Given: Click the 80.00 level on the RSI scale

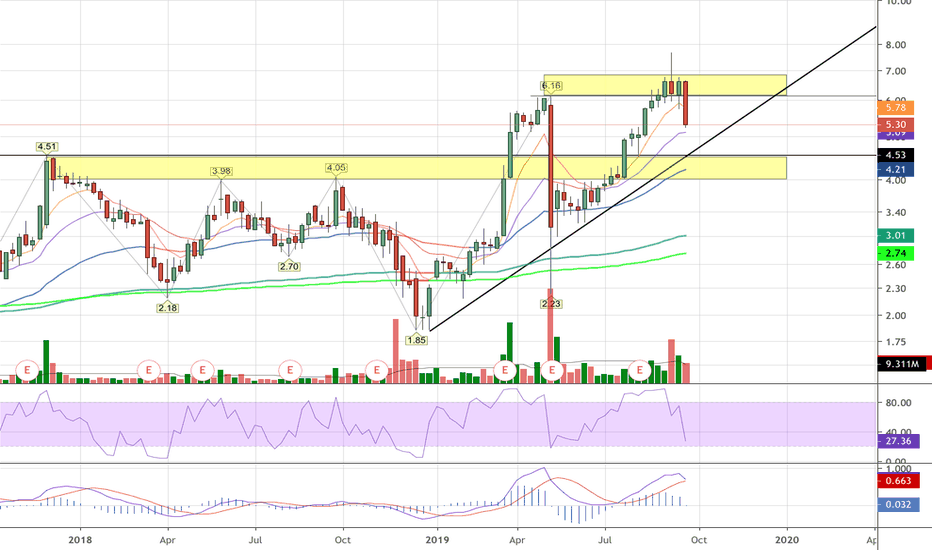Looking at the screenshot, I should pos(898,403).
